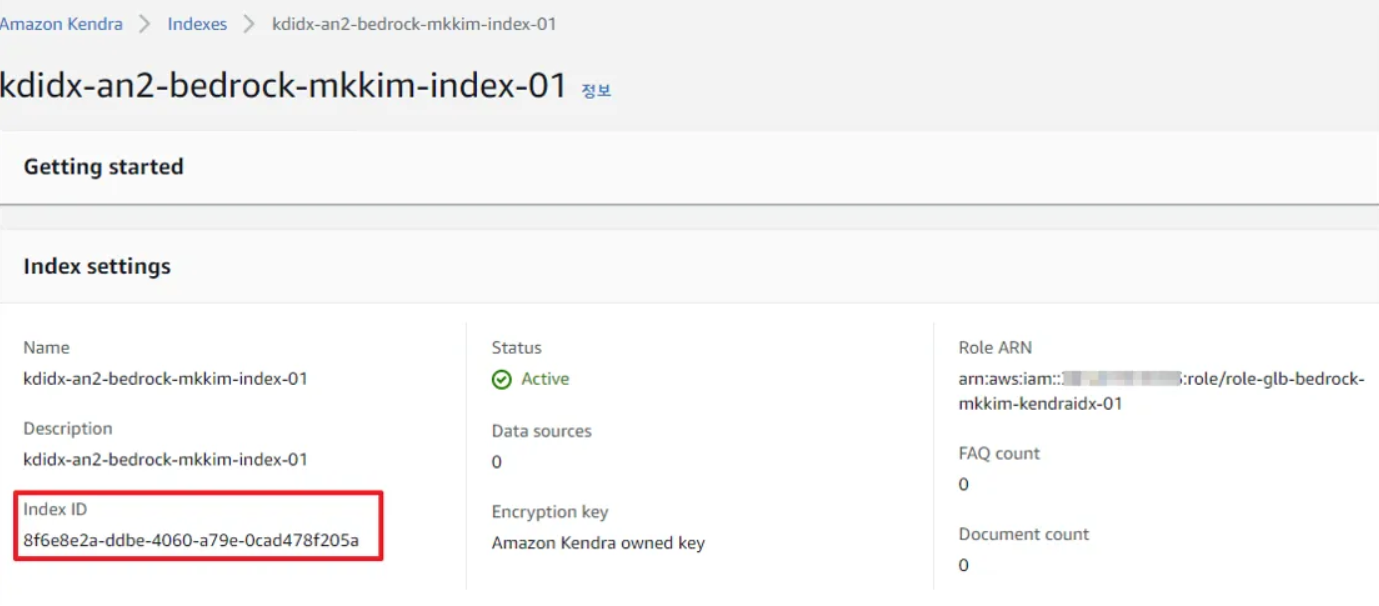1379x606 pixels.
Task: Select the Amazon Kendra owned key text
Action: tap(598, 543)
